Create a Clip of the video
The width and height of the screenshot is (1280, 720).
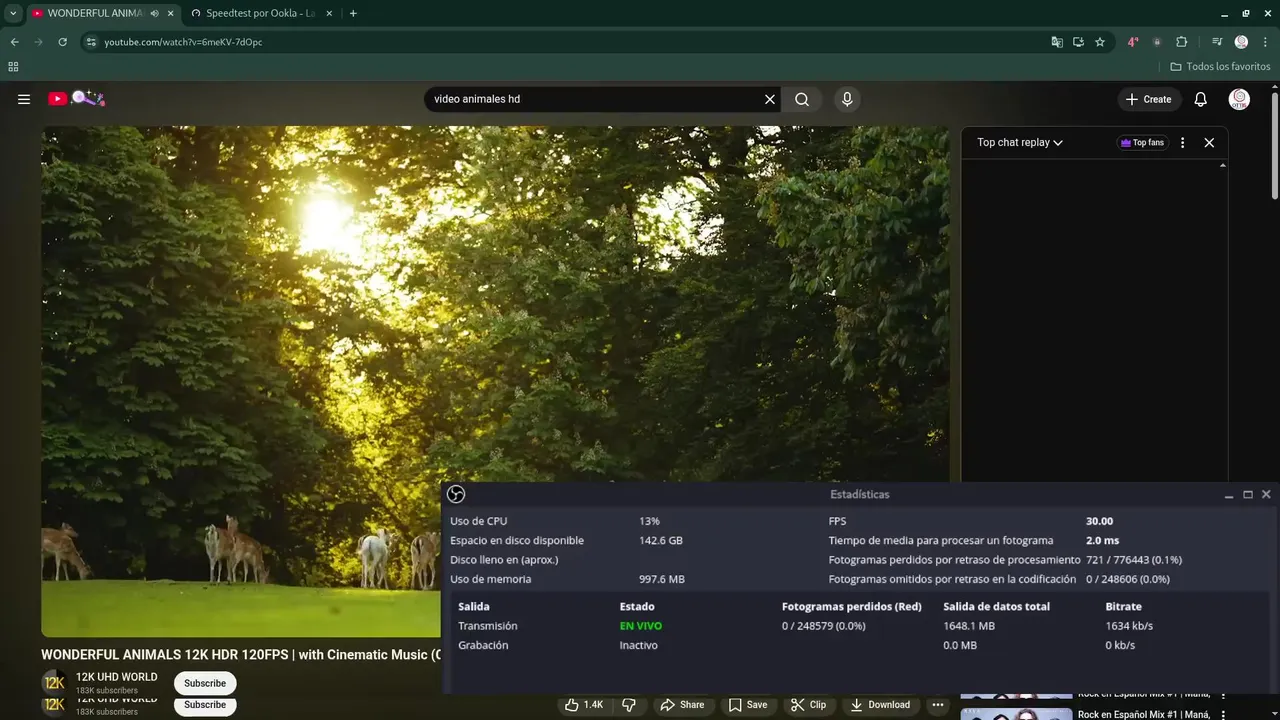coord(808,705)
